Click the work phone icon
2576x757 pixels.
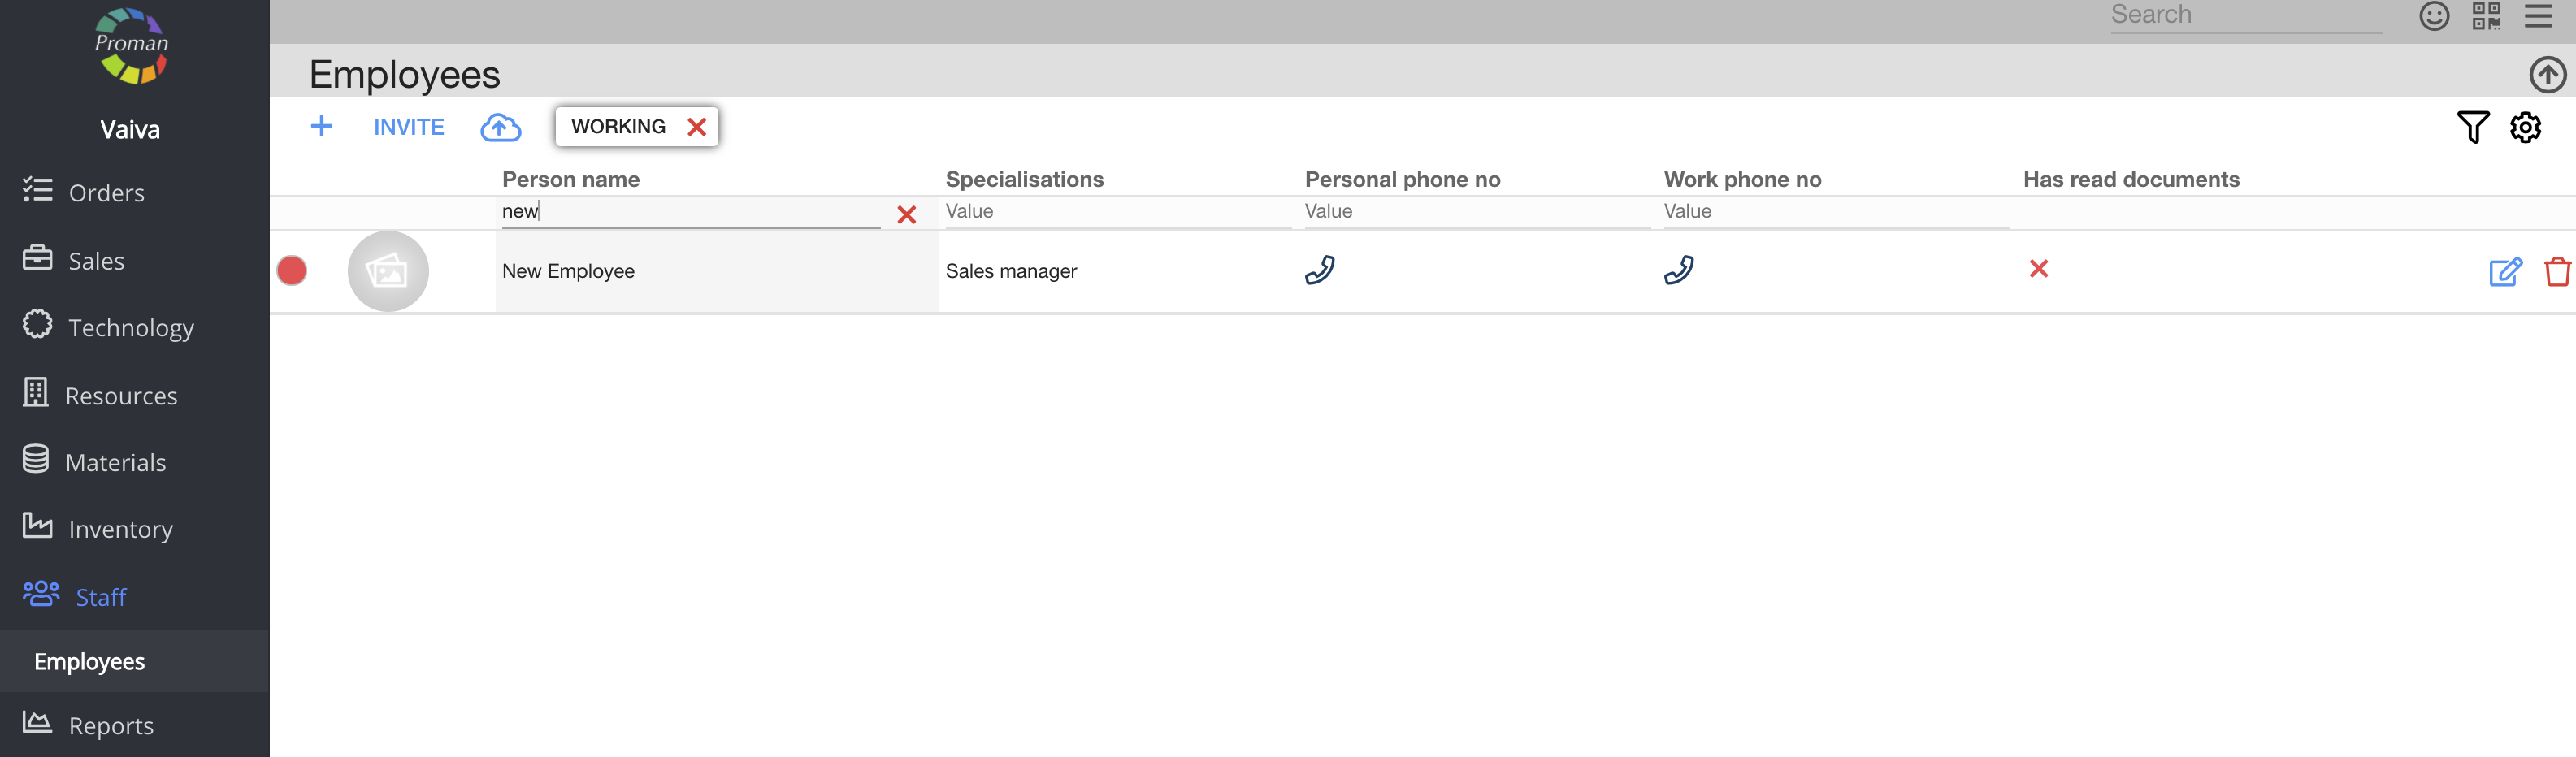(x=1678, y=270)
